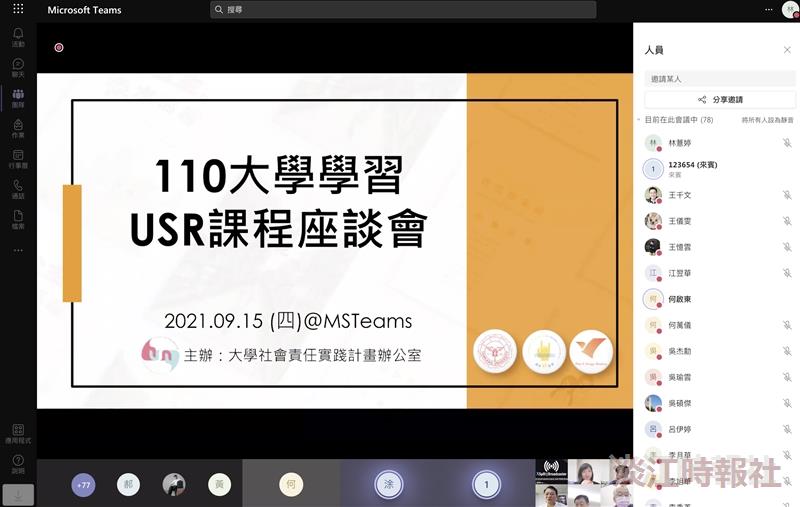Open the Chat (聊天) sidebar icon
This screenshot has height=507, width=800.
[18, 68]
